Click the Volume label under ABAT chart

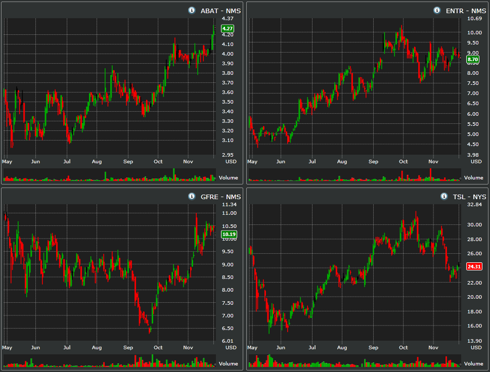[x=228, y=178]
